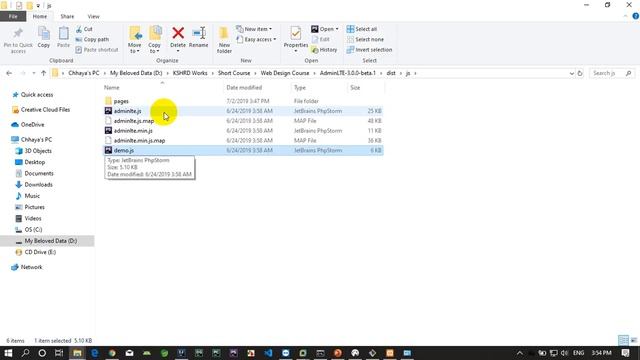The height and width of the screenshot is (360, 640).
Task: Click the Refresh button in address bar
Action: coord(580,73)
